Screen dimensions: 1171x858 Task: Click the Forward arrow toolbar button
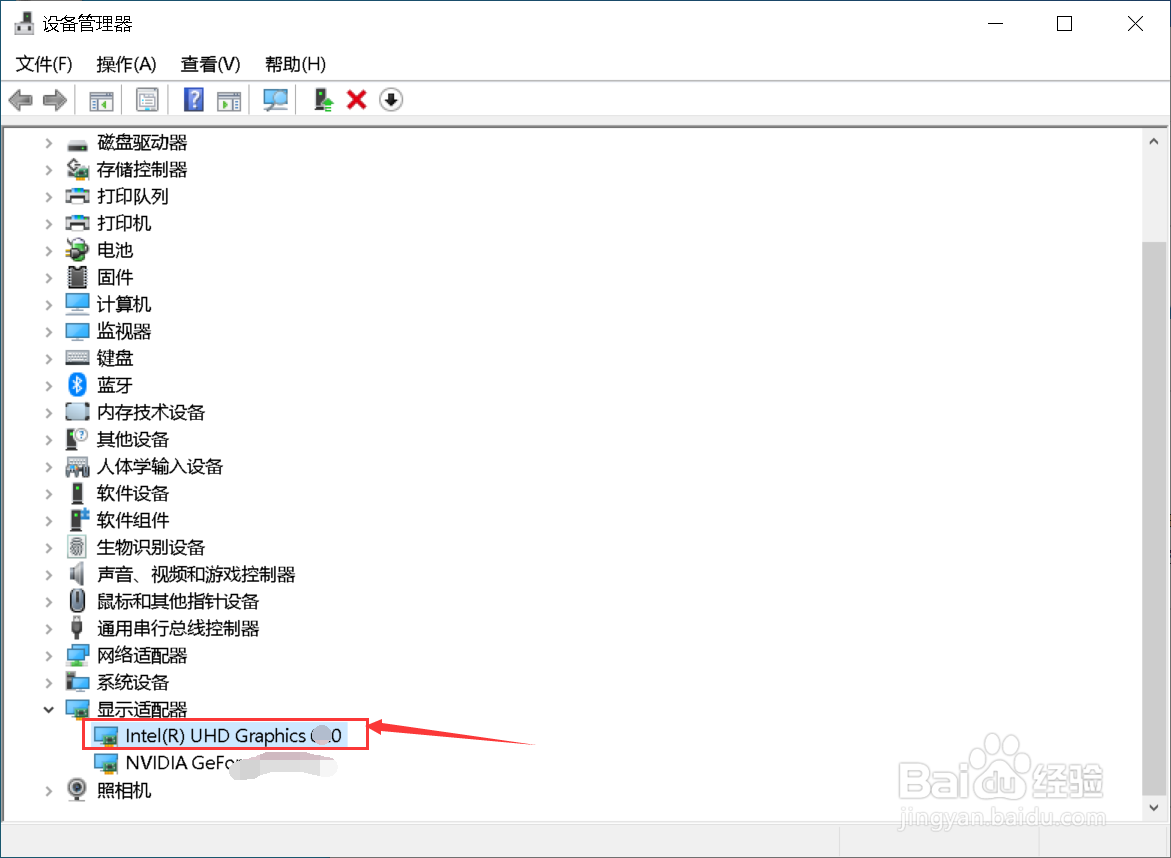55,99
